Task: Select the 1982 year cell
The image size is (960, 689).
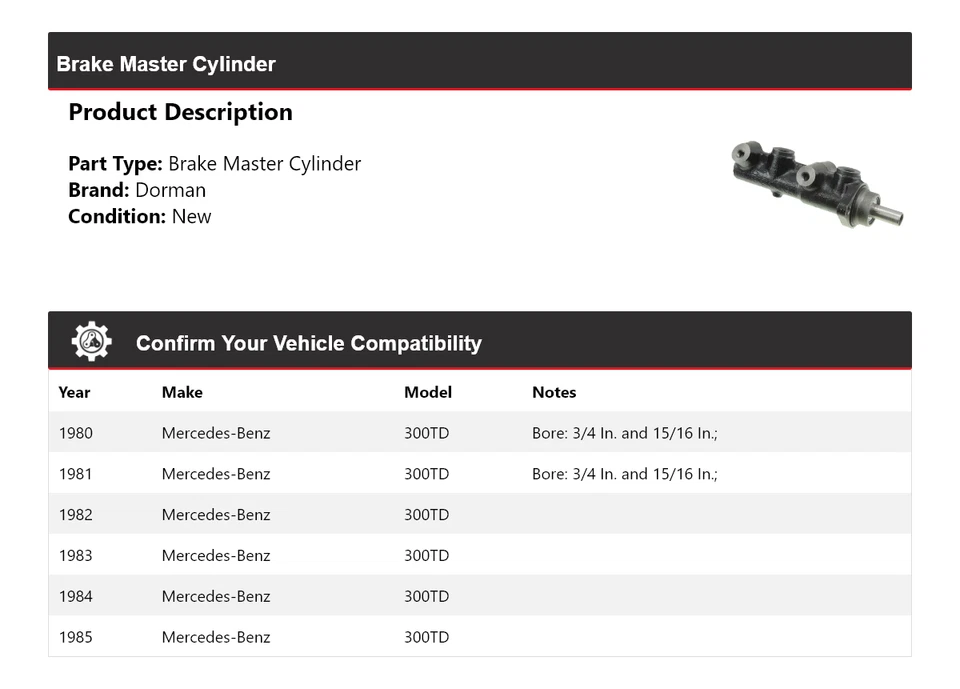Action: pos(75,515)
